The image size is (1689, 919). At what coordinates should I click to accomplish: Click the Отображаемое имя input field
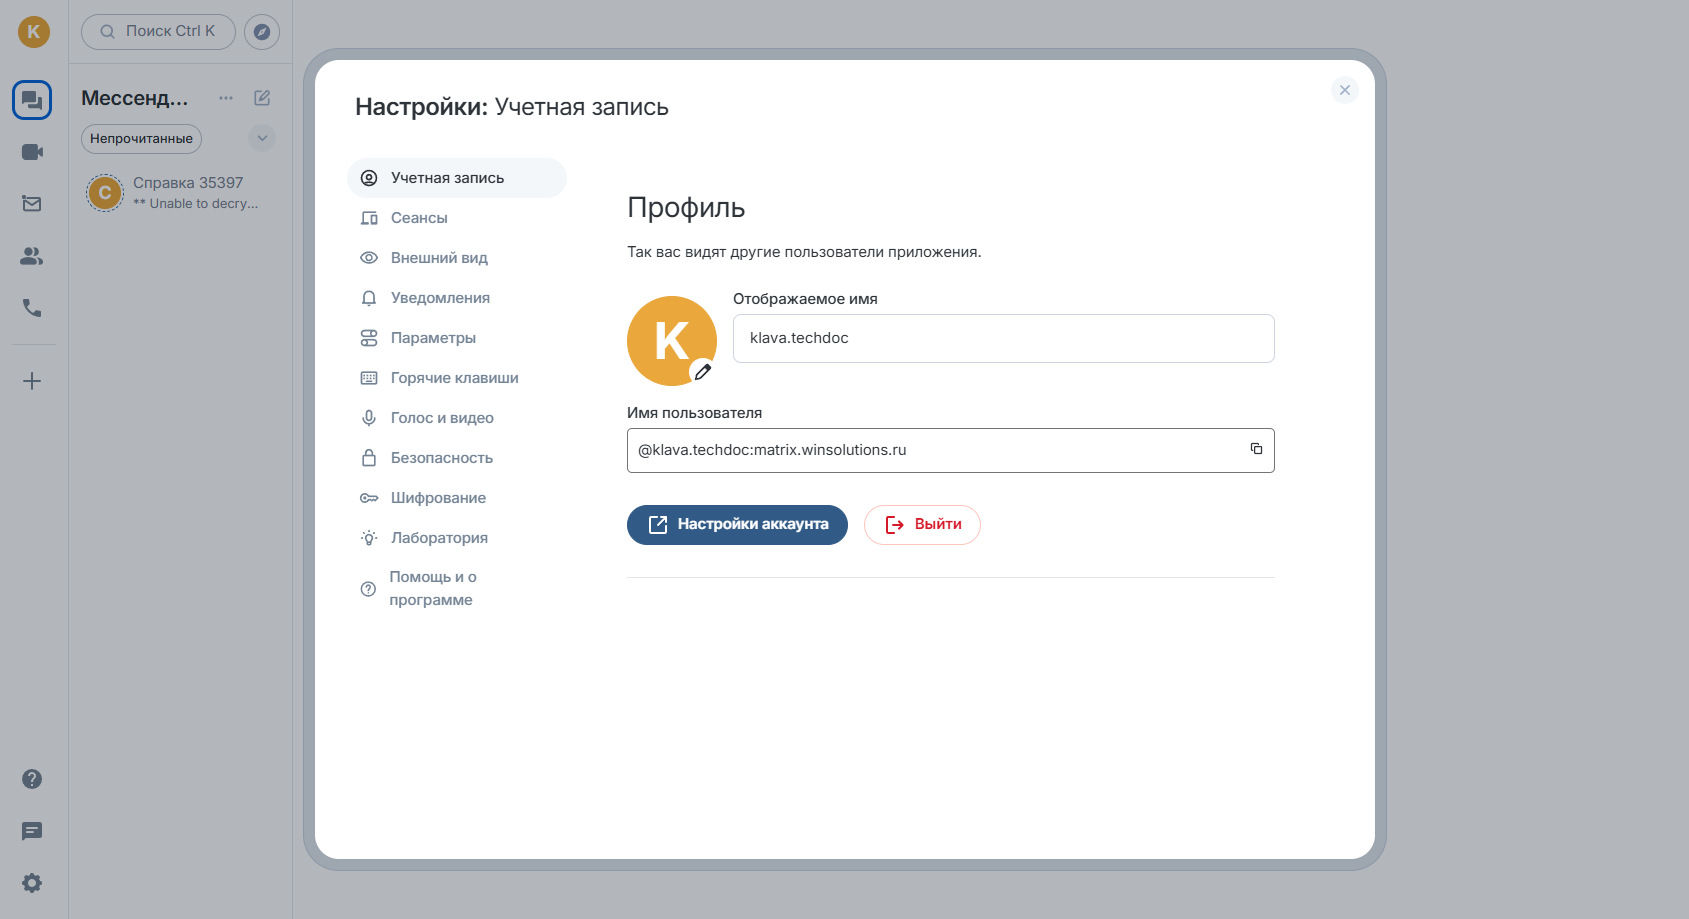tap(1003, 338)
